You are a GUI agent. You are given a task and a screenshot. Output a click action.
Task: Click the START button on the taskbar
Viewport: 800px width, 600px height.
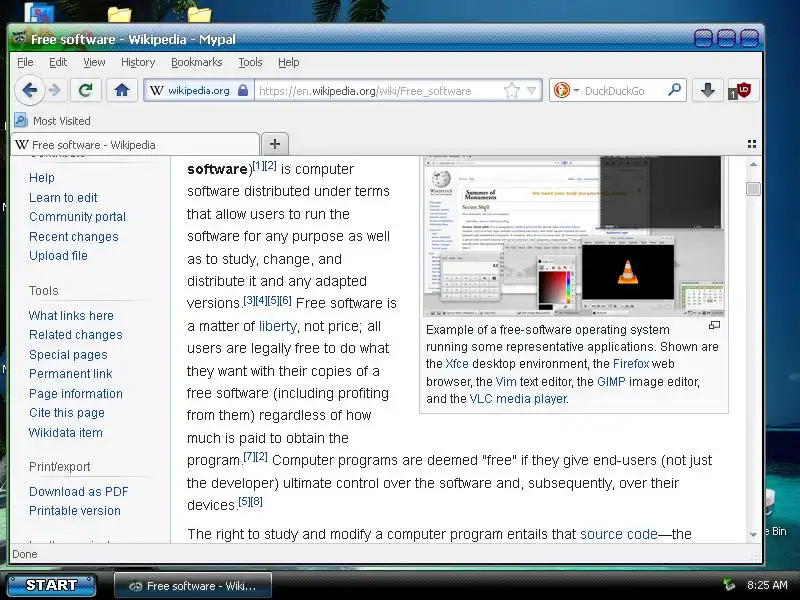(x=52, y=585)
